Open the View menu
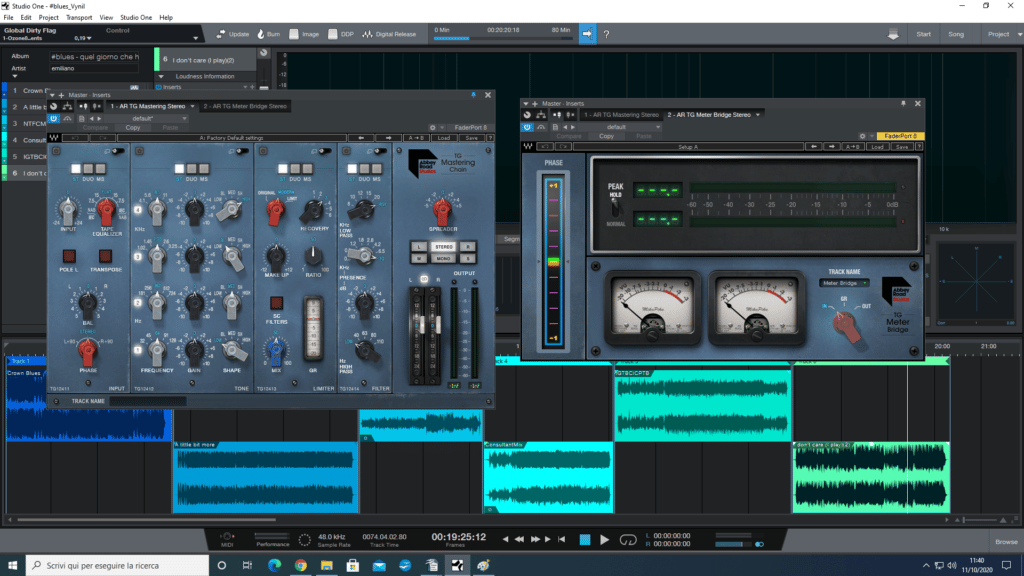The width and height of the screenshot is (1024, 576). (106, 18)
